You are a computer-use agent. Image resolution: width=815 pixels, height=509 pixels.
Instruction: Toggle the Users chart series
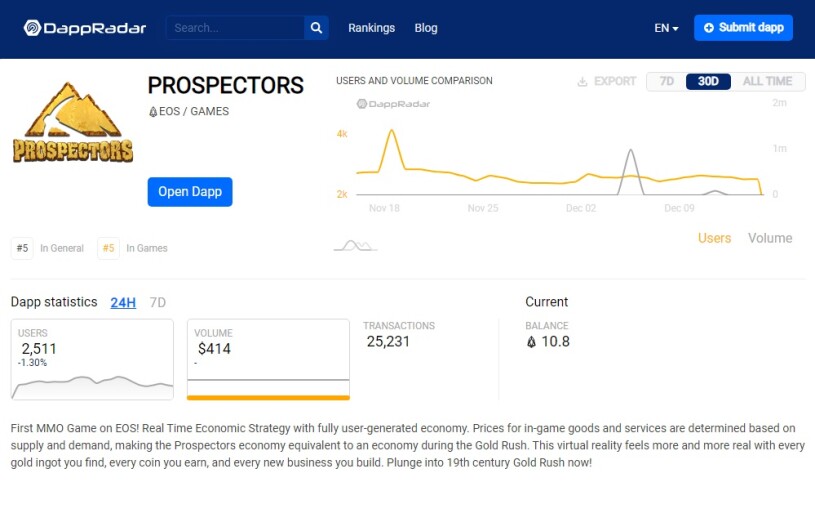(714, 238)
